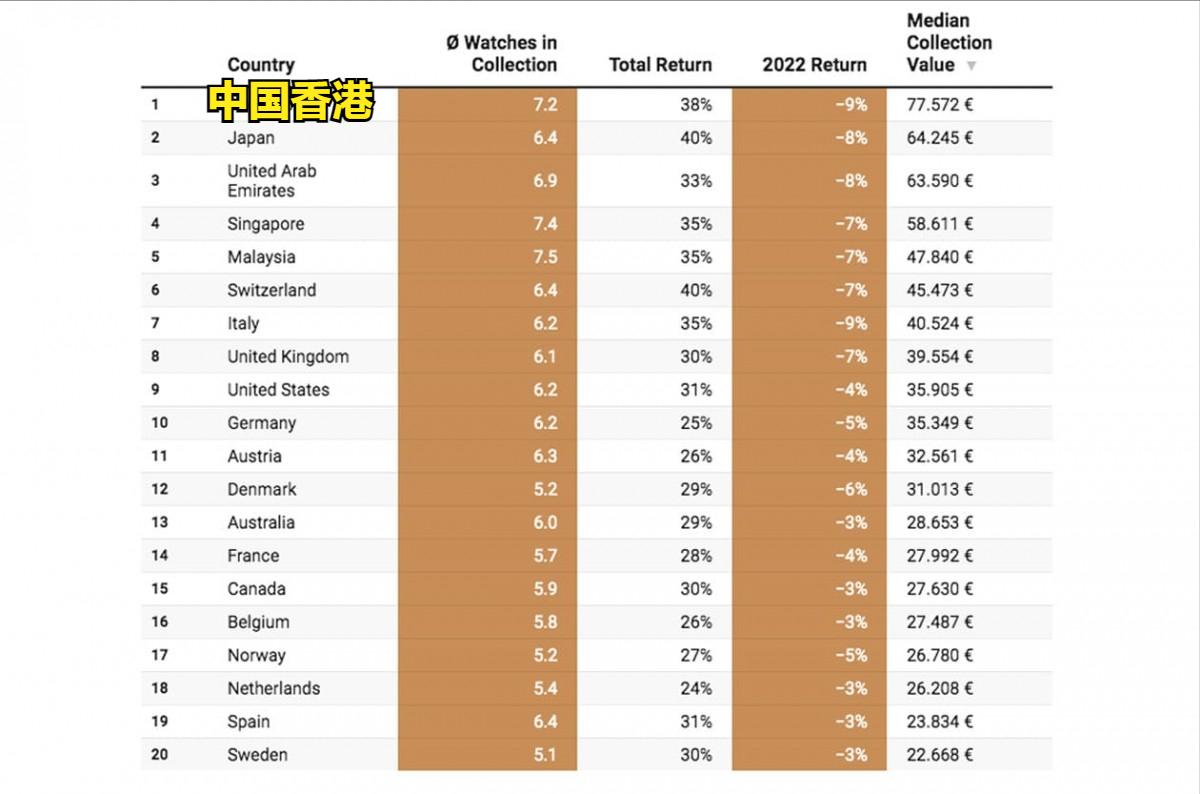
Task: Sort by the Country column header
Action: (x=261, y=65)
